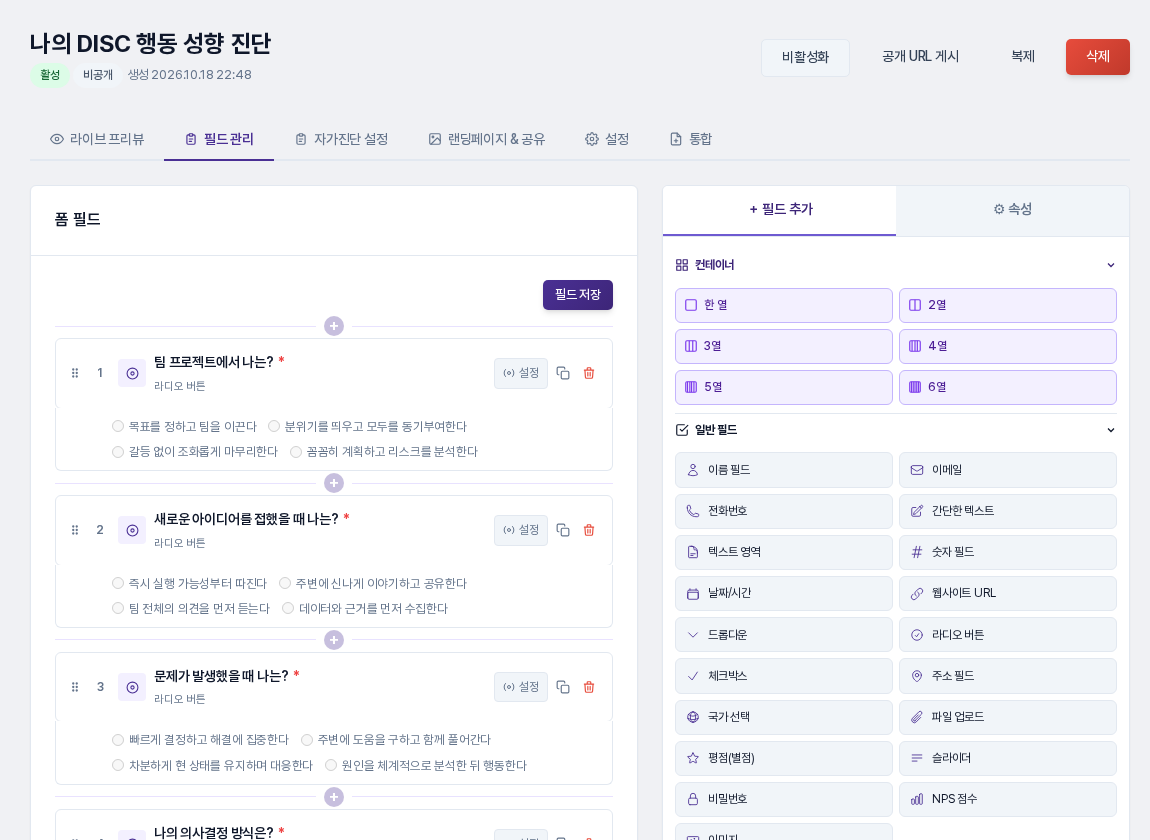Add a 6열 container

(x=1008, y=387)
